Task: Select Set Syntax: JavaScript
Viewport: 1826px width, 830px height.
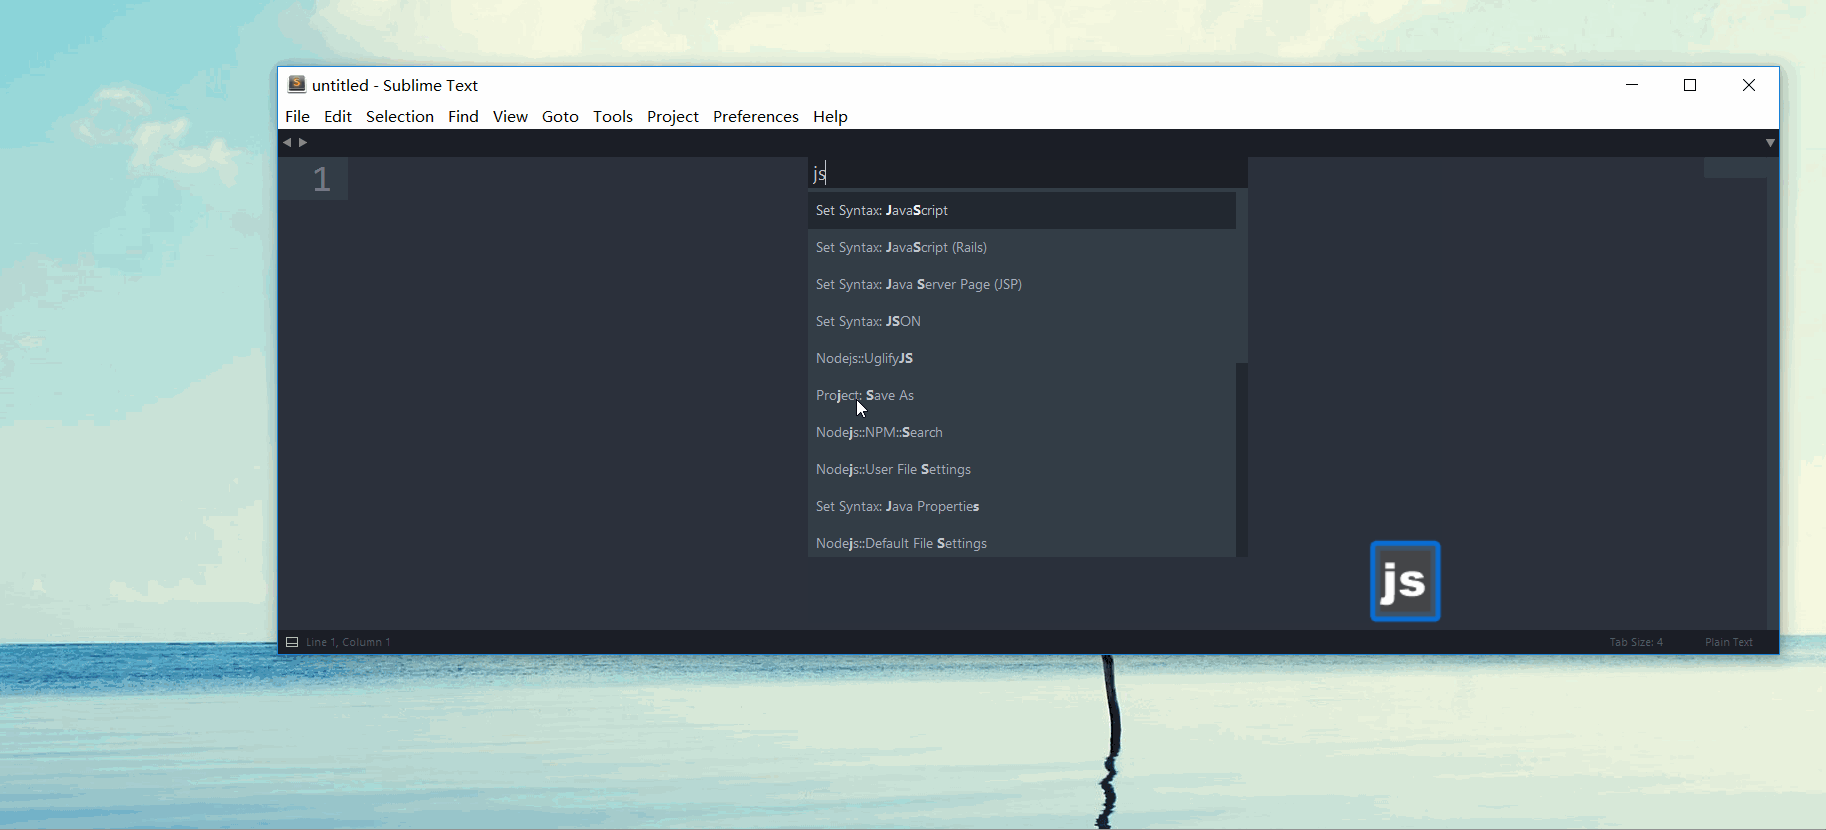Action: pyautogui.click(x=1022, y=210)
